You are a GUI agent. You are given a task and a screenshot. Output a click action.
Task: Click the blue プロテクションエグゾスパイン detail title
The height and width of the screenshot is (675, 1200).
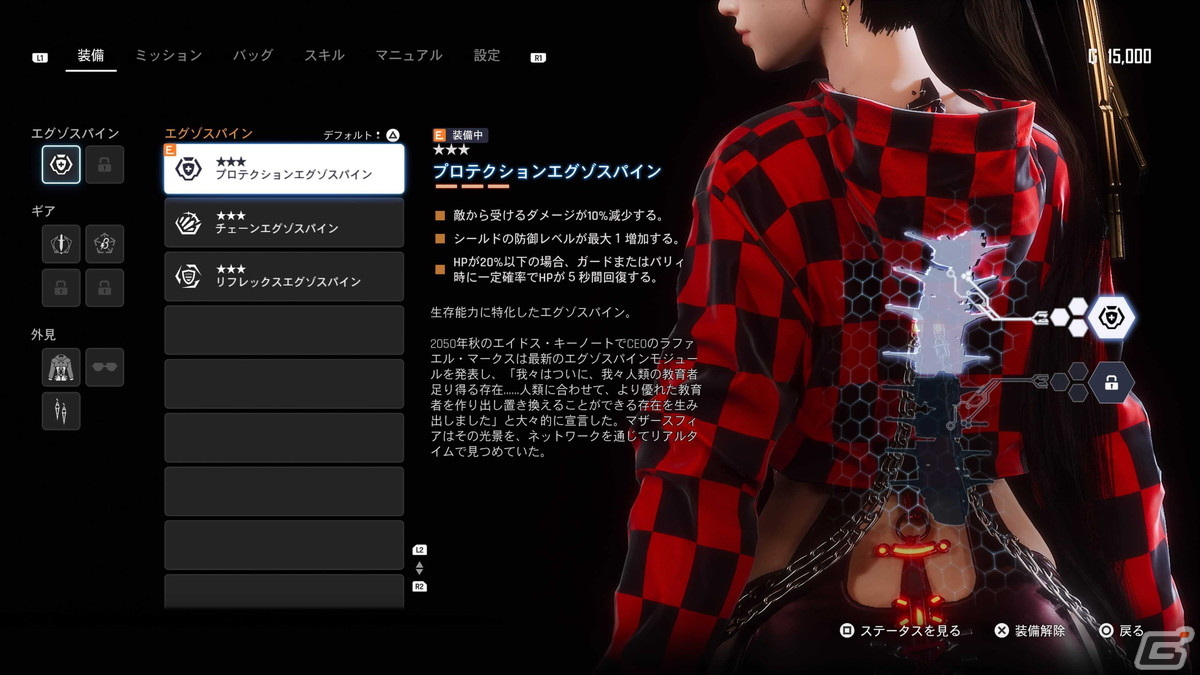[x=547, y=171]
